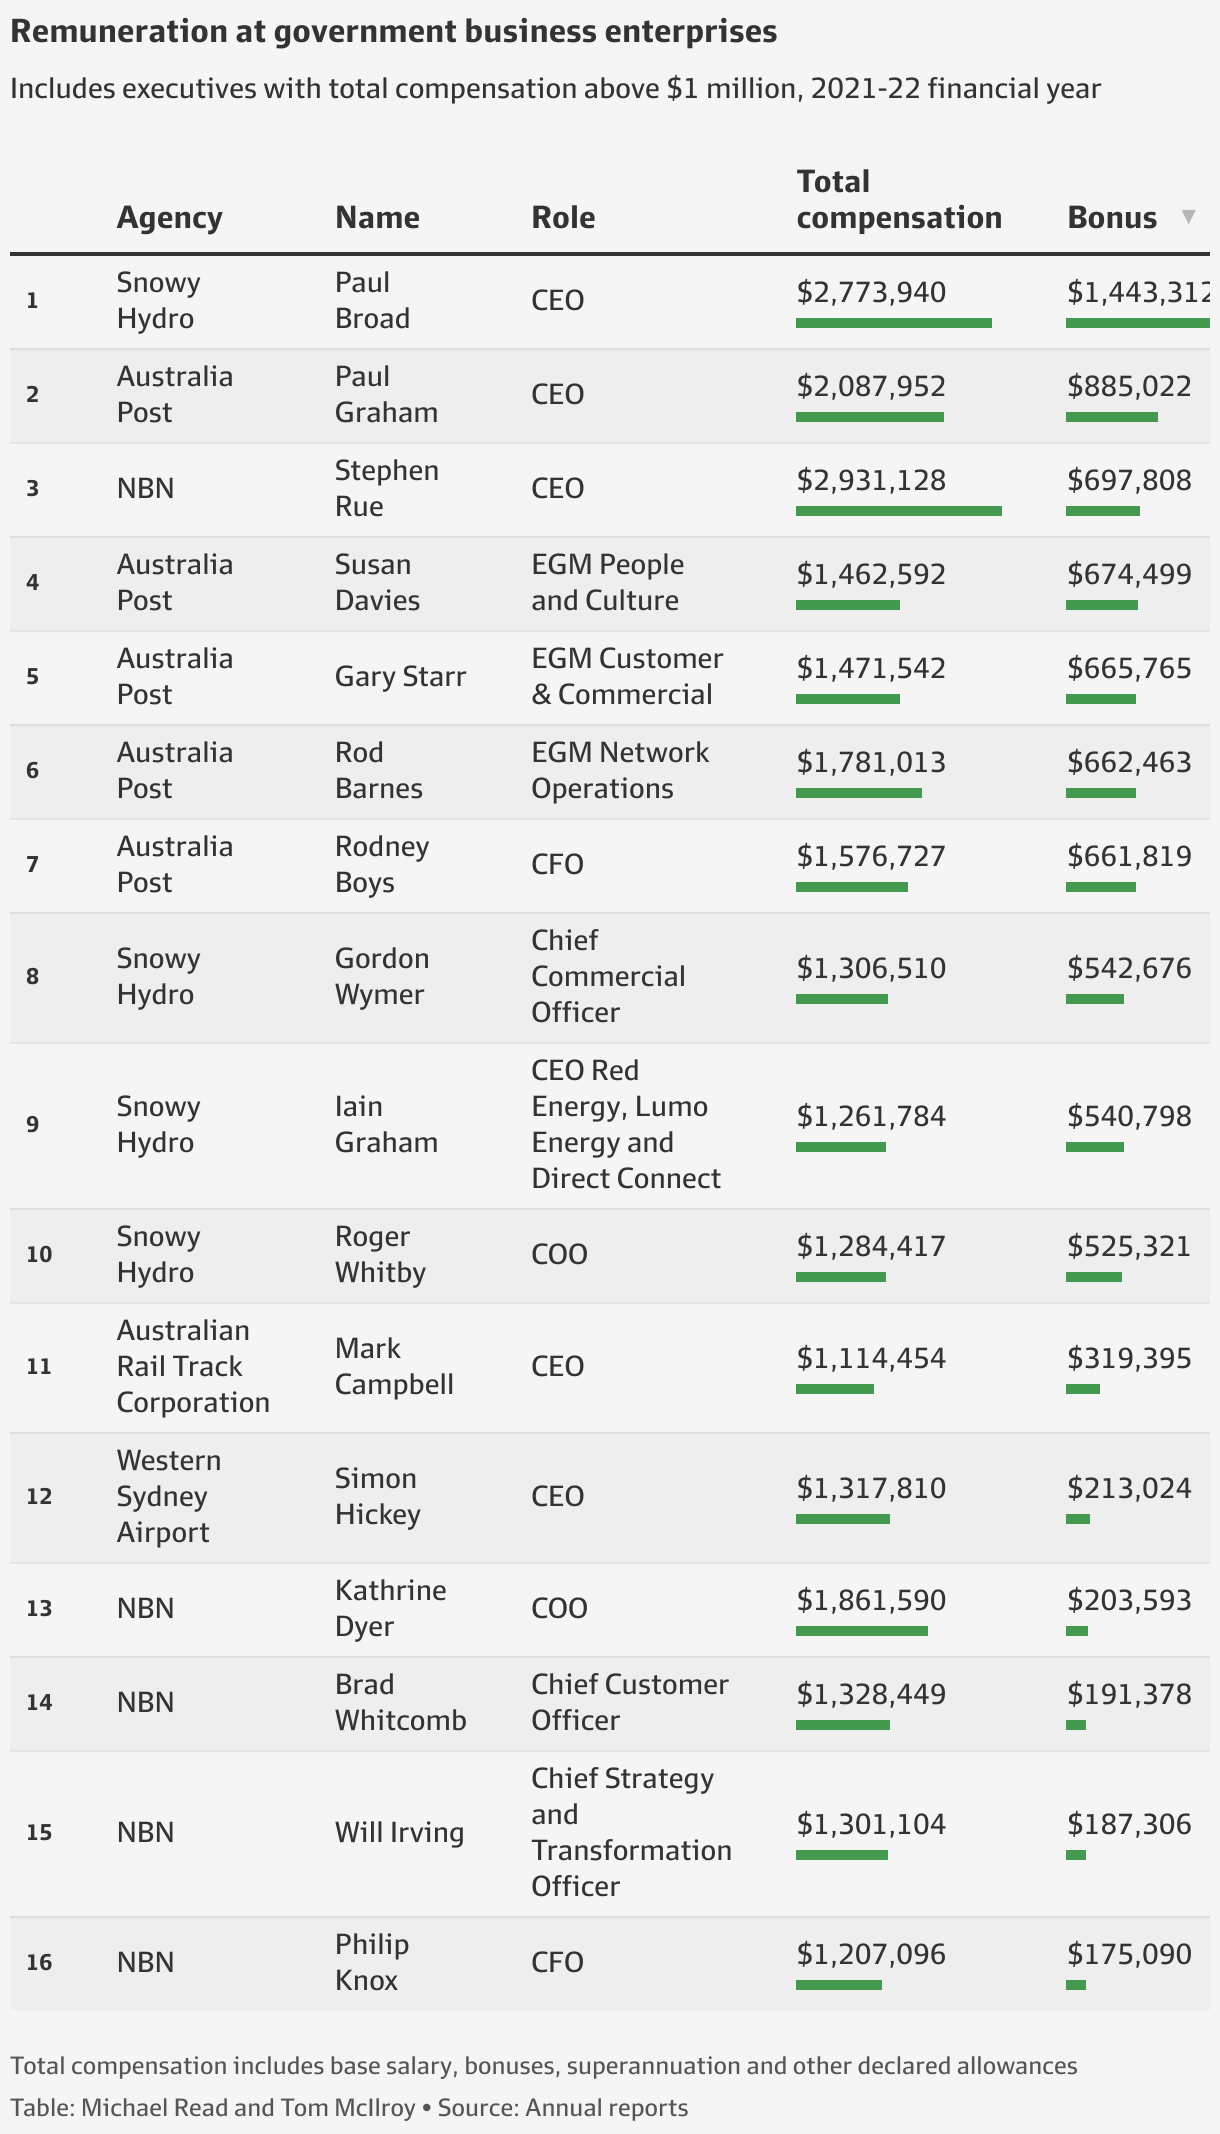The height and width of the screenshot is (2134, 1220).
Task: Click Australian Rail Track Corporation agency cell
Action: click(x=193, y=1366)
